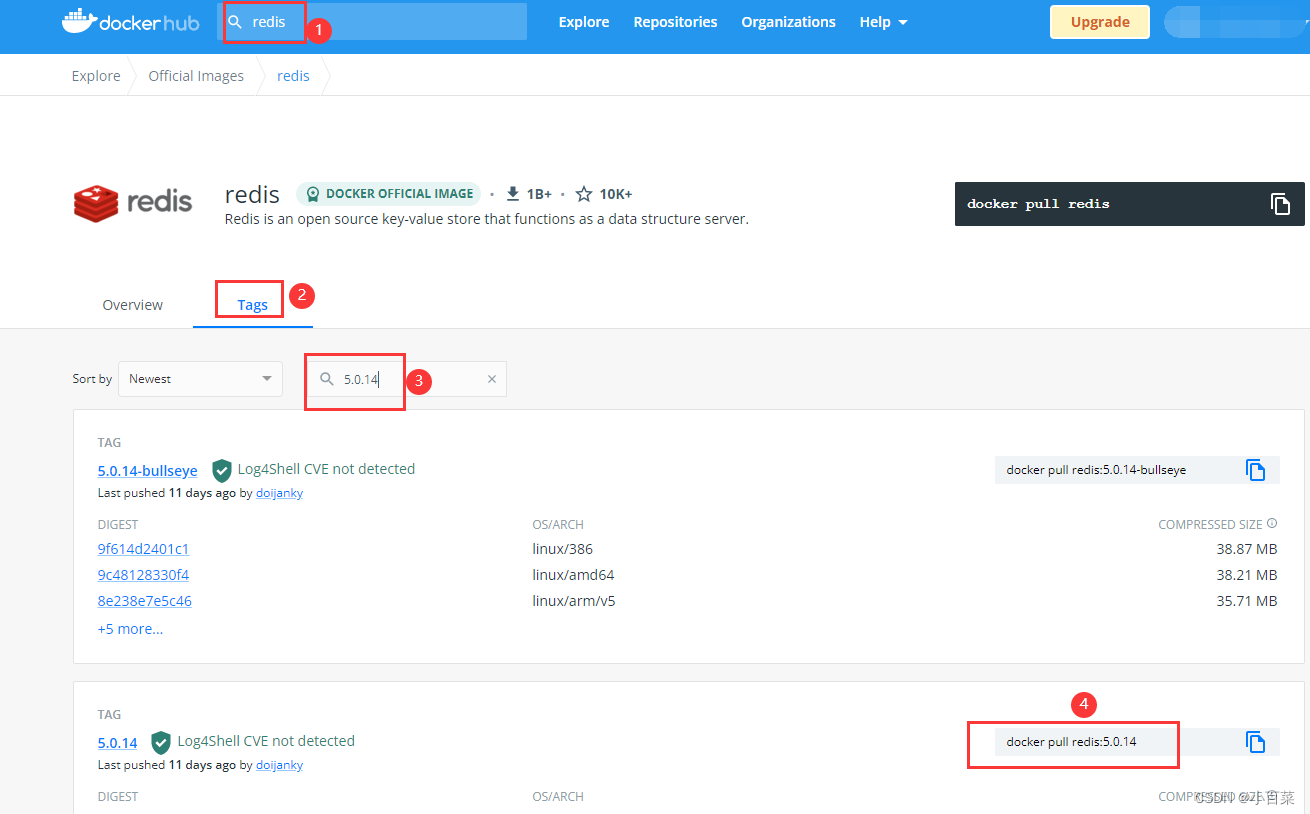Click the search icon in tag filter box
Screen dimensions: 1310x814
(326, 379)
